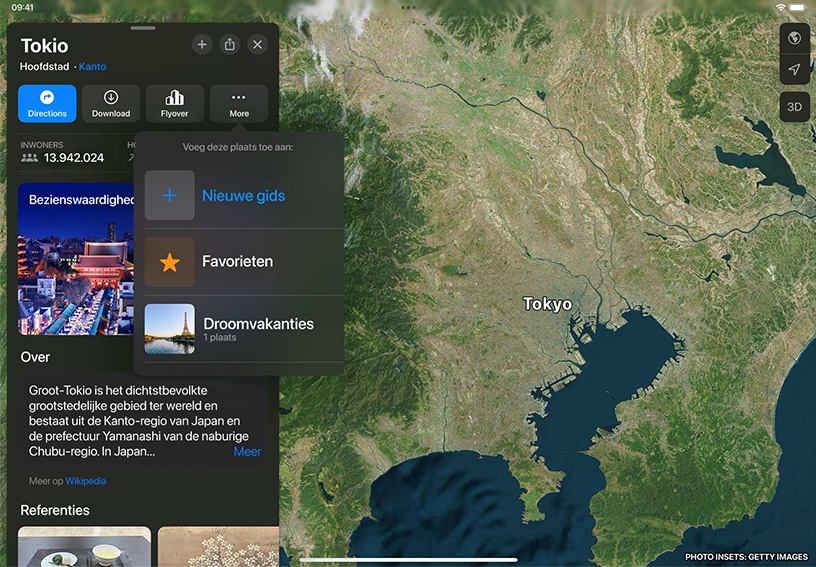Tap the Tokyo label on map
Image resolution: width=816 pixels, height=567 pixels.
tap(547, 304)
